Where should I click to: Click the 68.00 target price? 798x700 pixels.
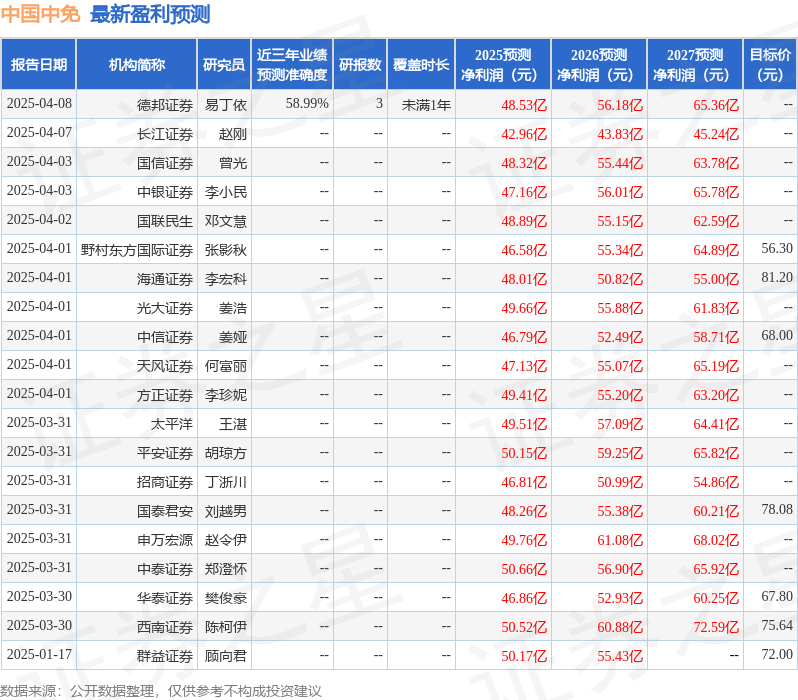click(x=777, y=335)
